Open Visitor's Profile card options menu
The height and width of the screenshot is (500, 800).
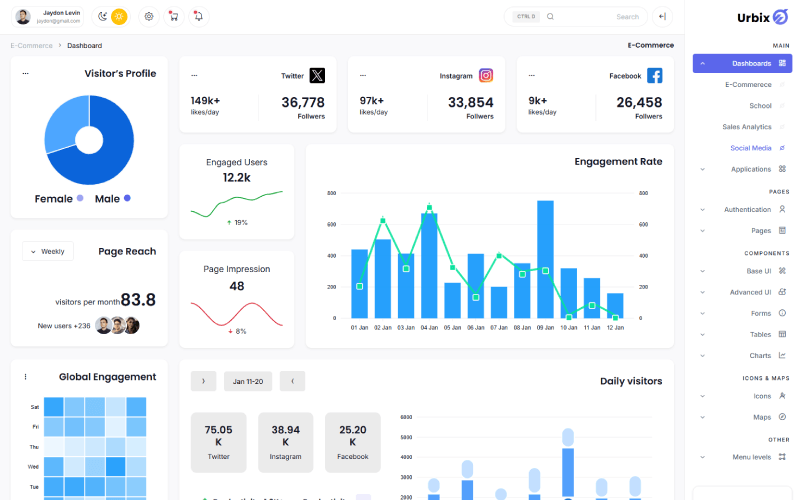pyautogui.click(x=25, y=74)
